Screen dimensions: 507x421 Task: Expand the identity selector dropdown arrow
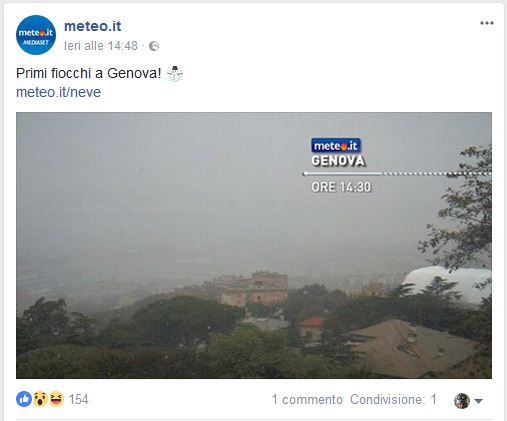coord(479,401)
